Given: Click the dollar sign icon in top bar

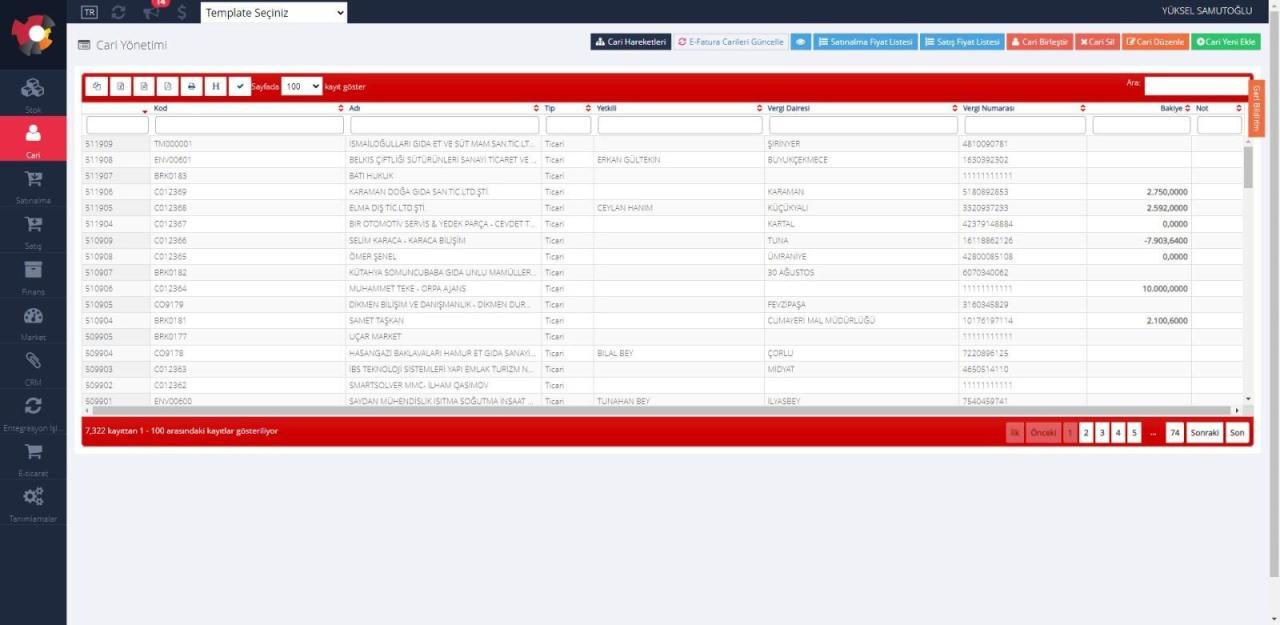Looking at the screenshot, I should 181,12.
